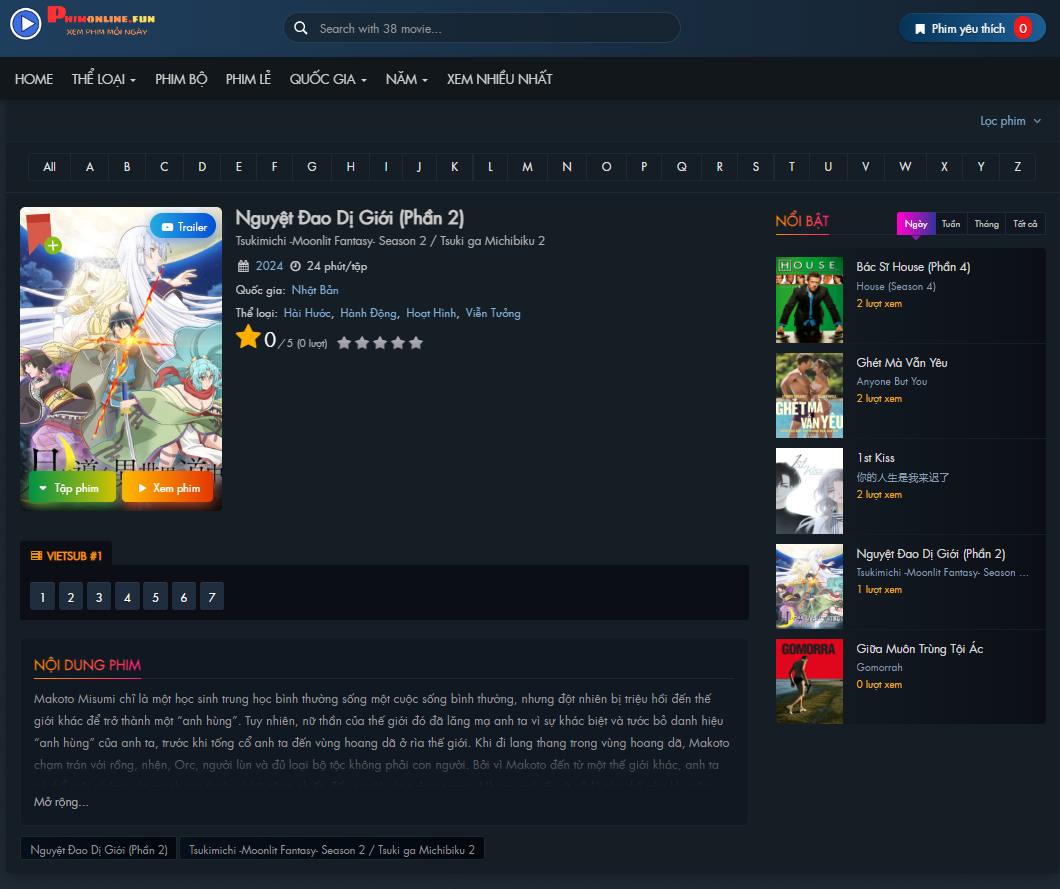
Task: Open the Bác Sĩ House poster thumbnail
Action: click(x=809, y=301)
